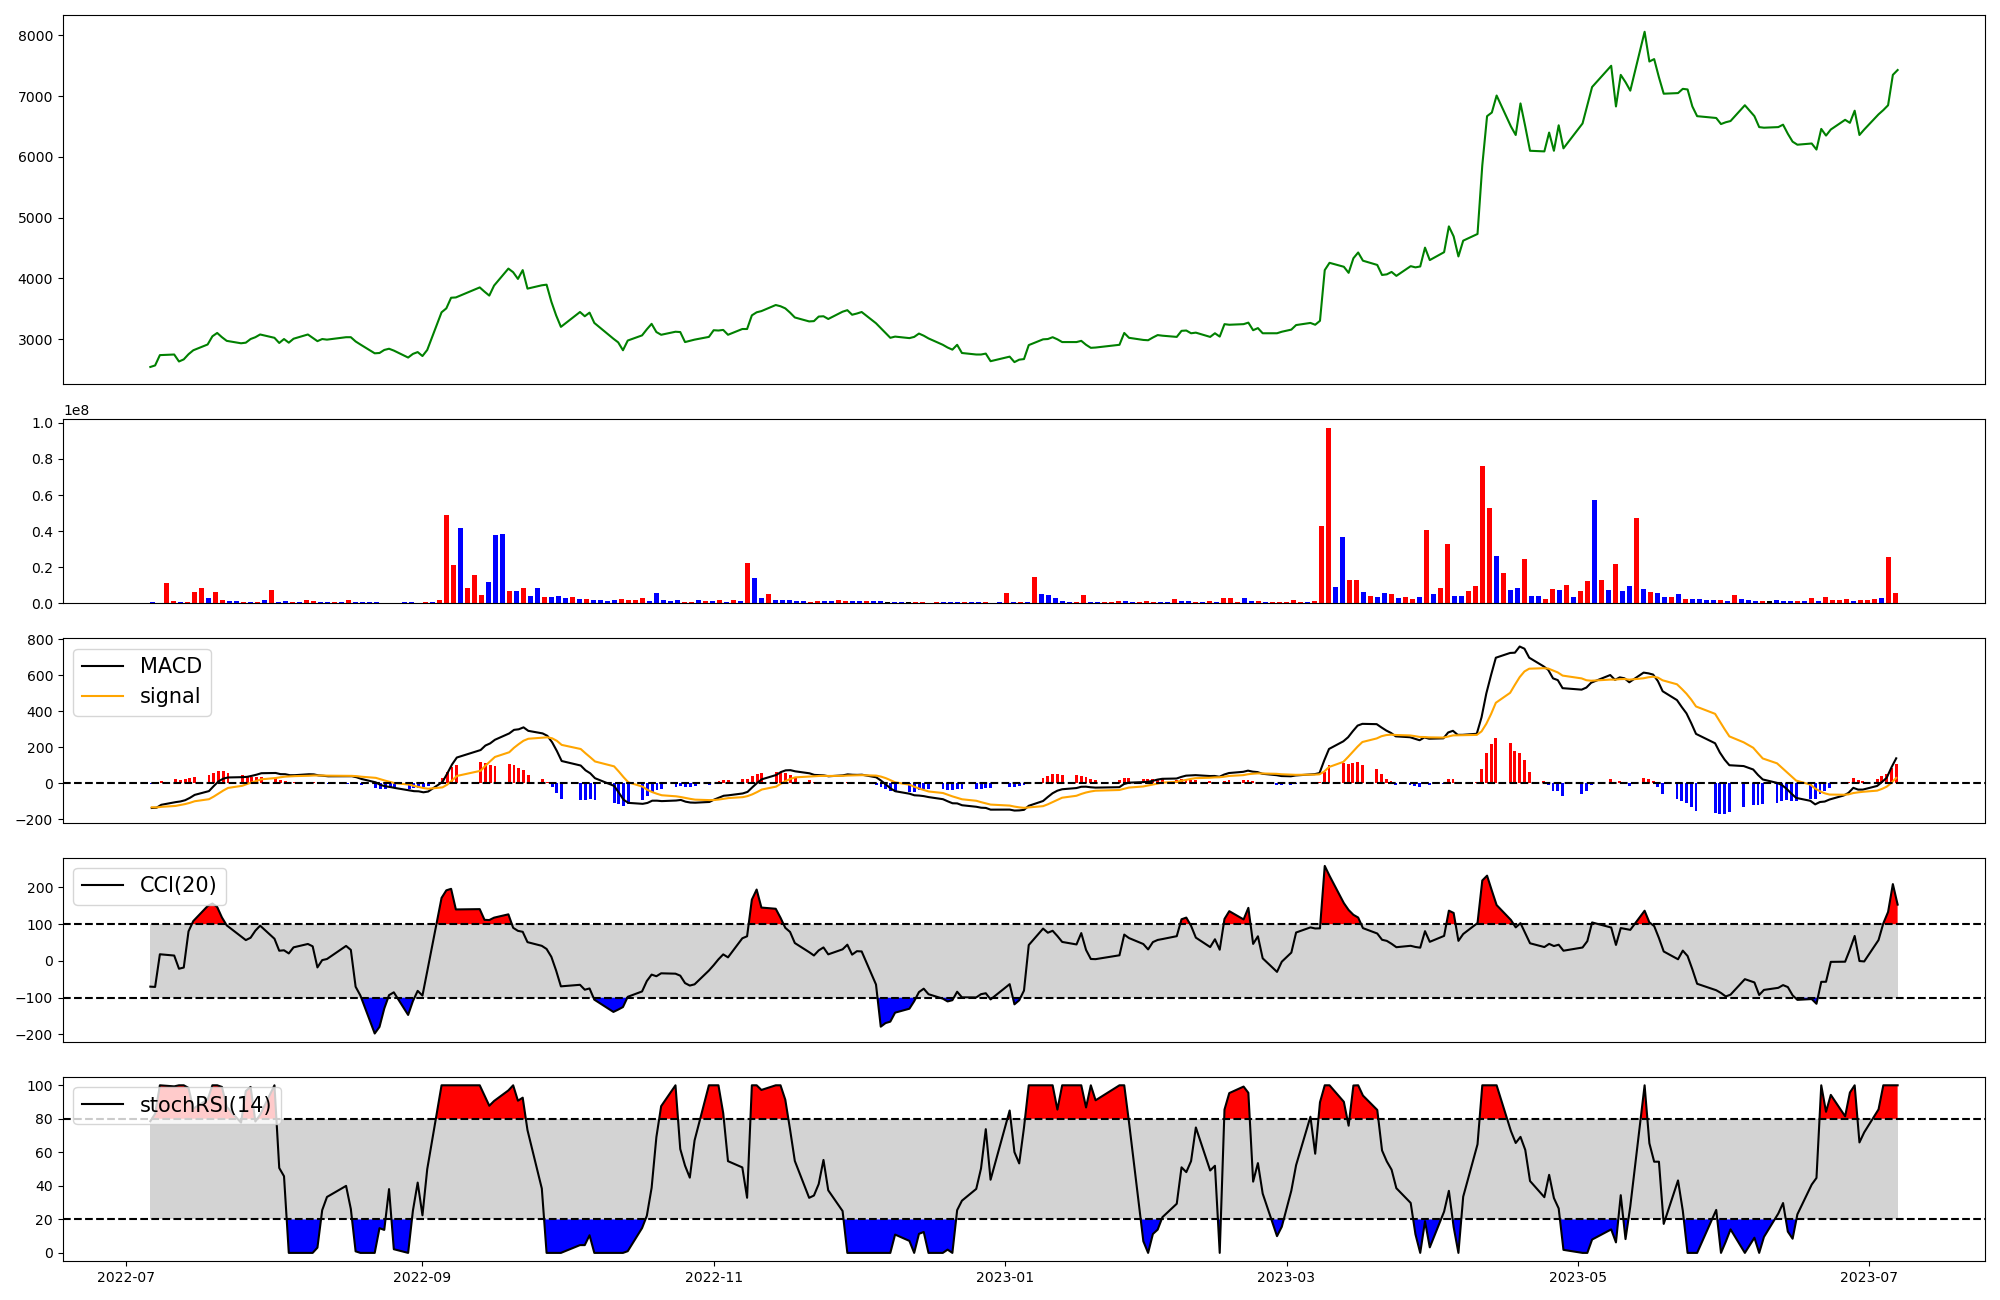Image resolution: width=2000 pixels, height=1300 pixels.
Task: Click the MACD legend entry
Action: [170, 666]
